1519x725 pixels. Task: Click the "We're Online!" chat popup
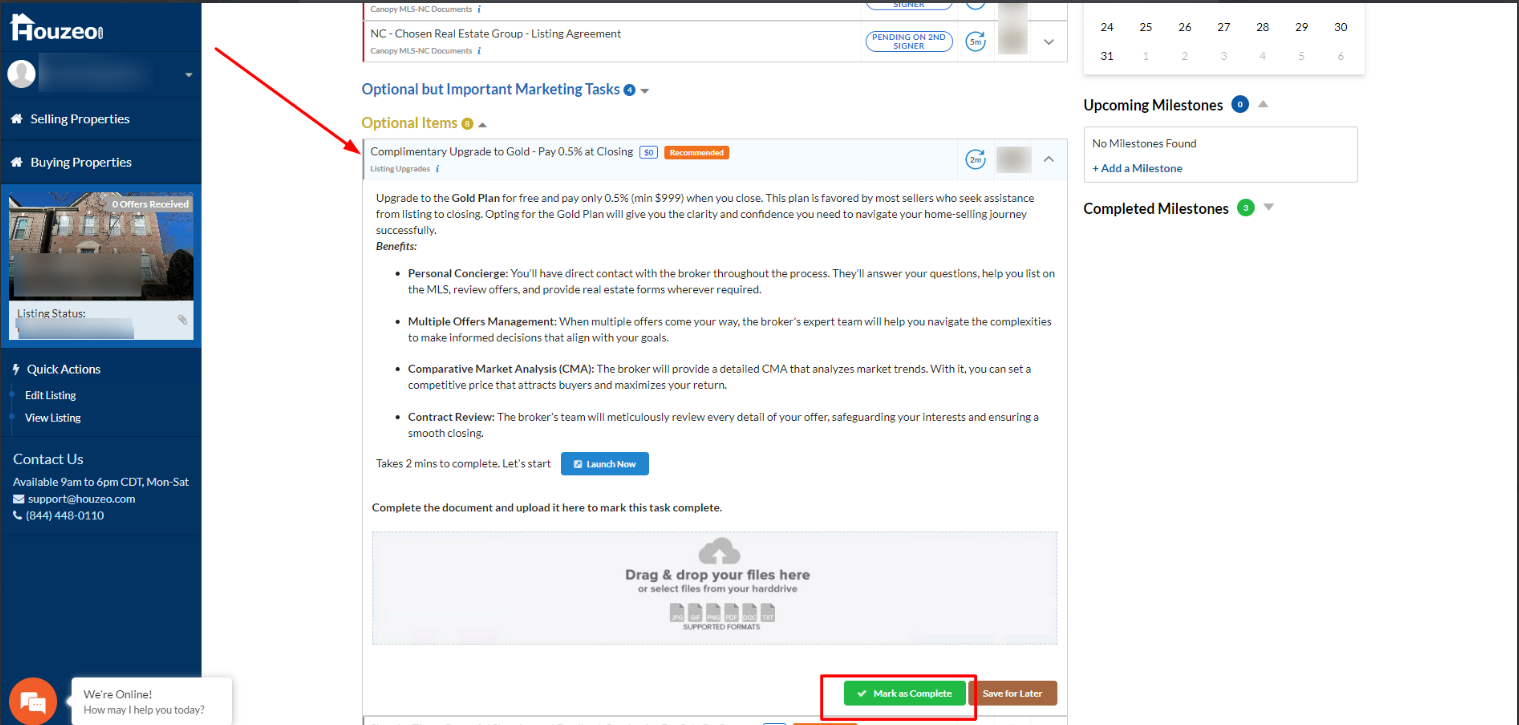152,702
